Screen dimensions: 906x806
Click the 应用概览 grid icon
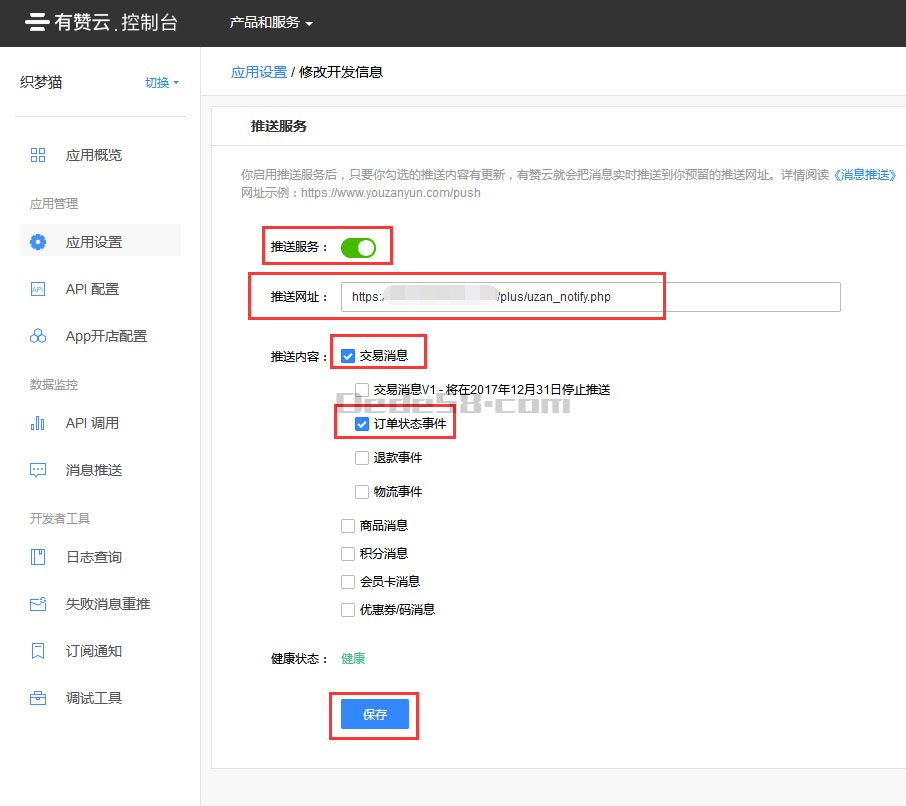pyautogui.click(x=38, y=155)
